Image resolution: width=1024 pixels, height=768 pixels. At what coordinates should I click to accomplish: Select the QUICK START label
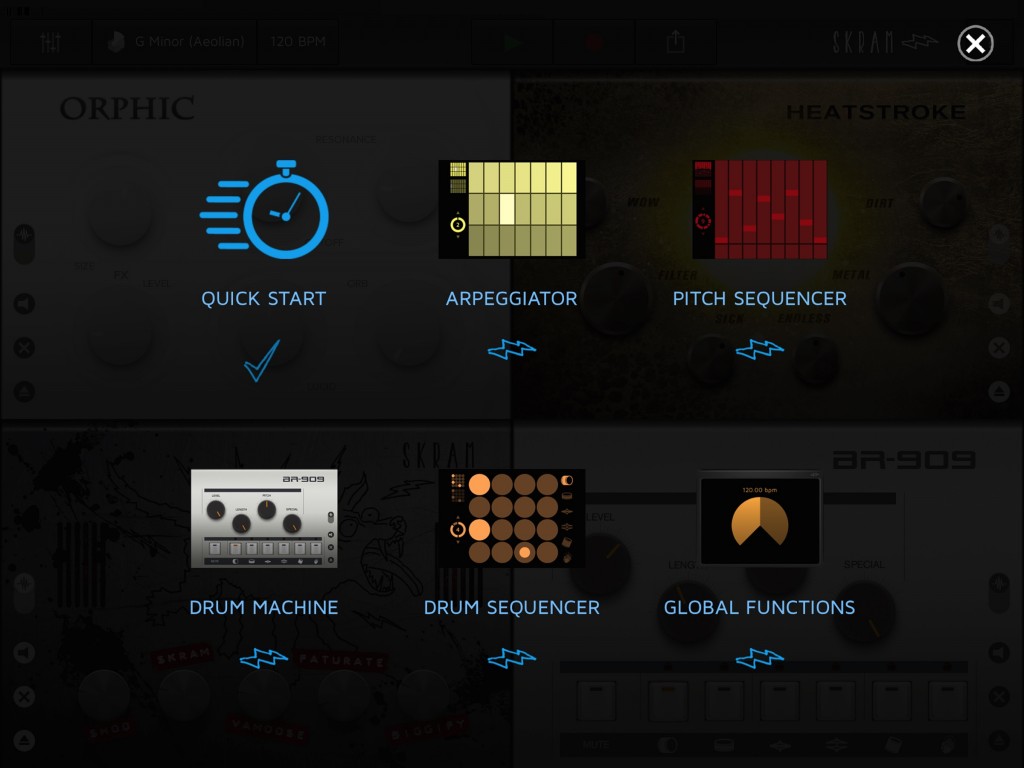[x=263, y=298]
